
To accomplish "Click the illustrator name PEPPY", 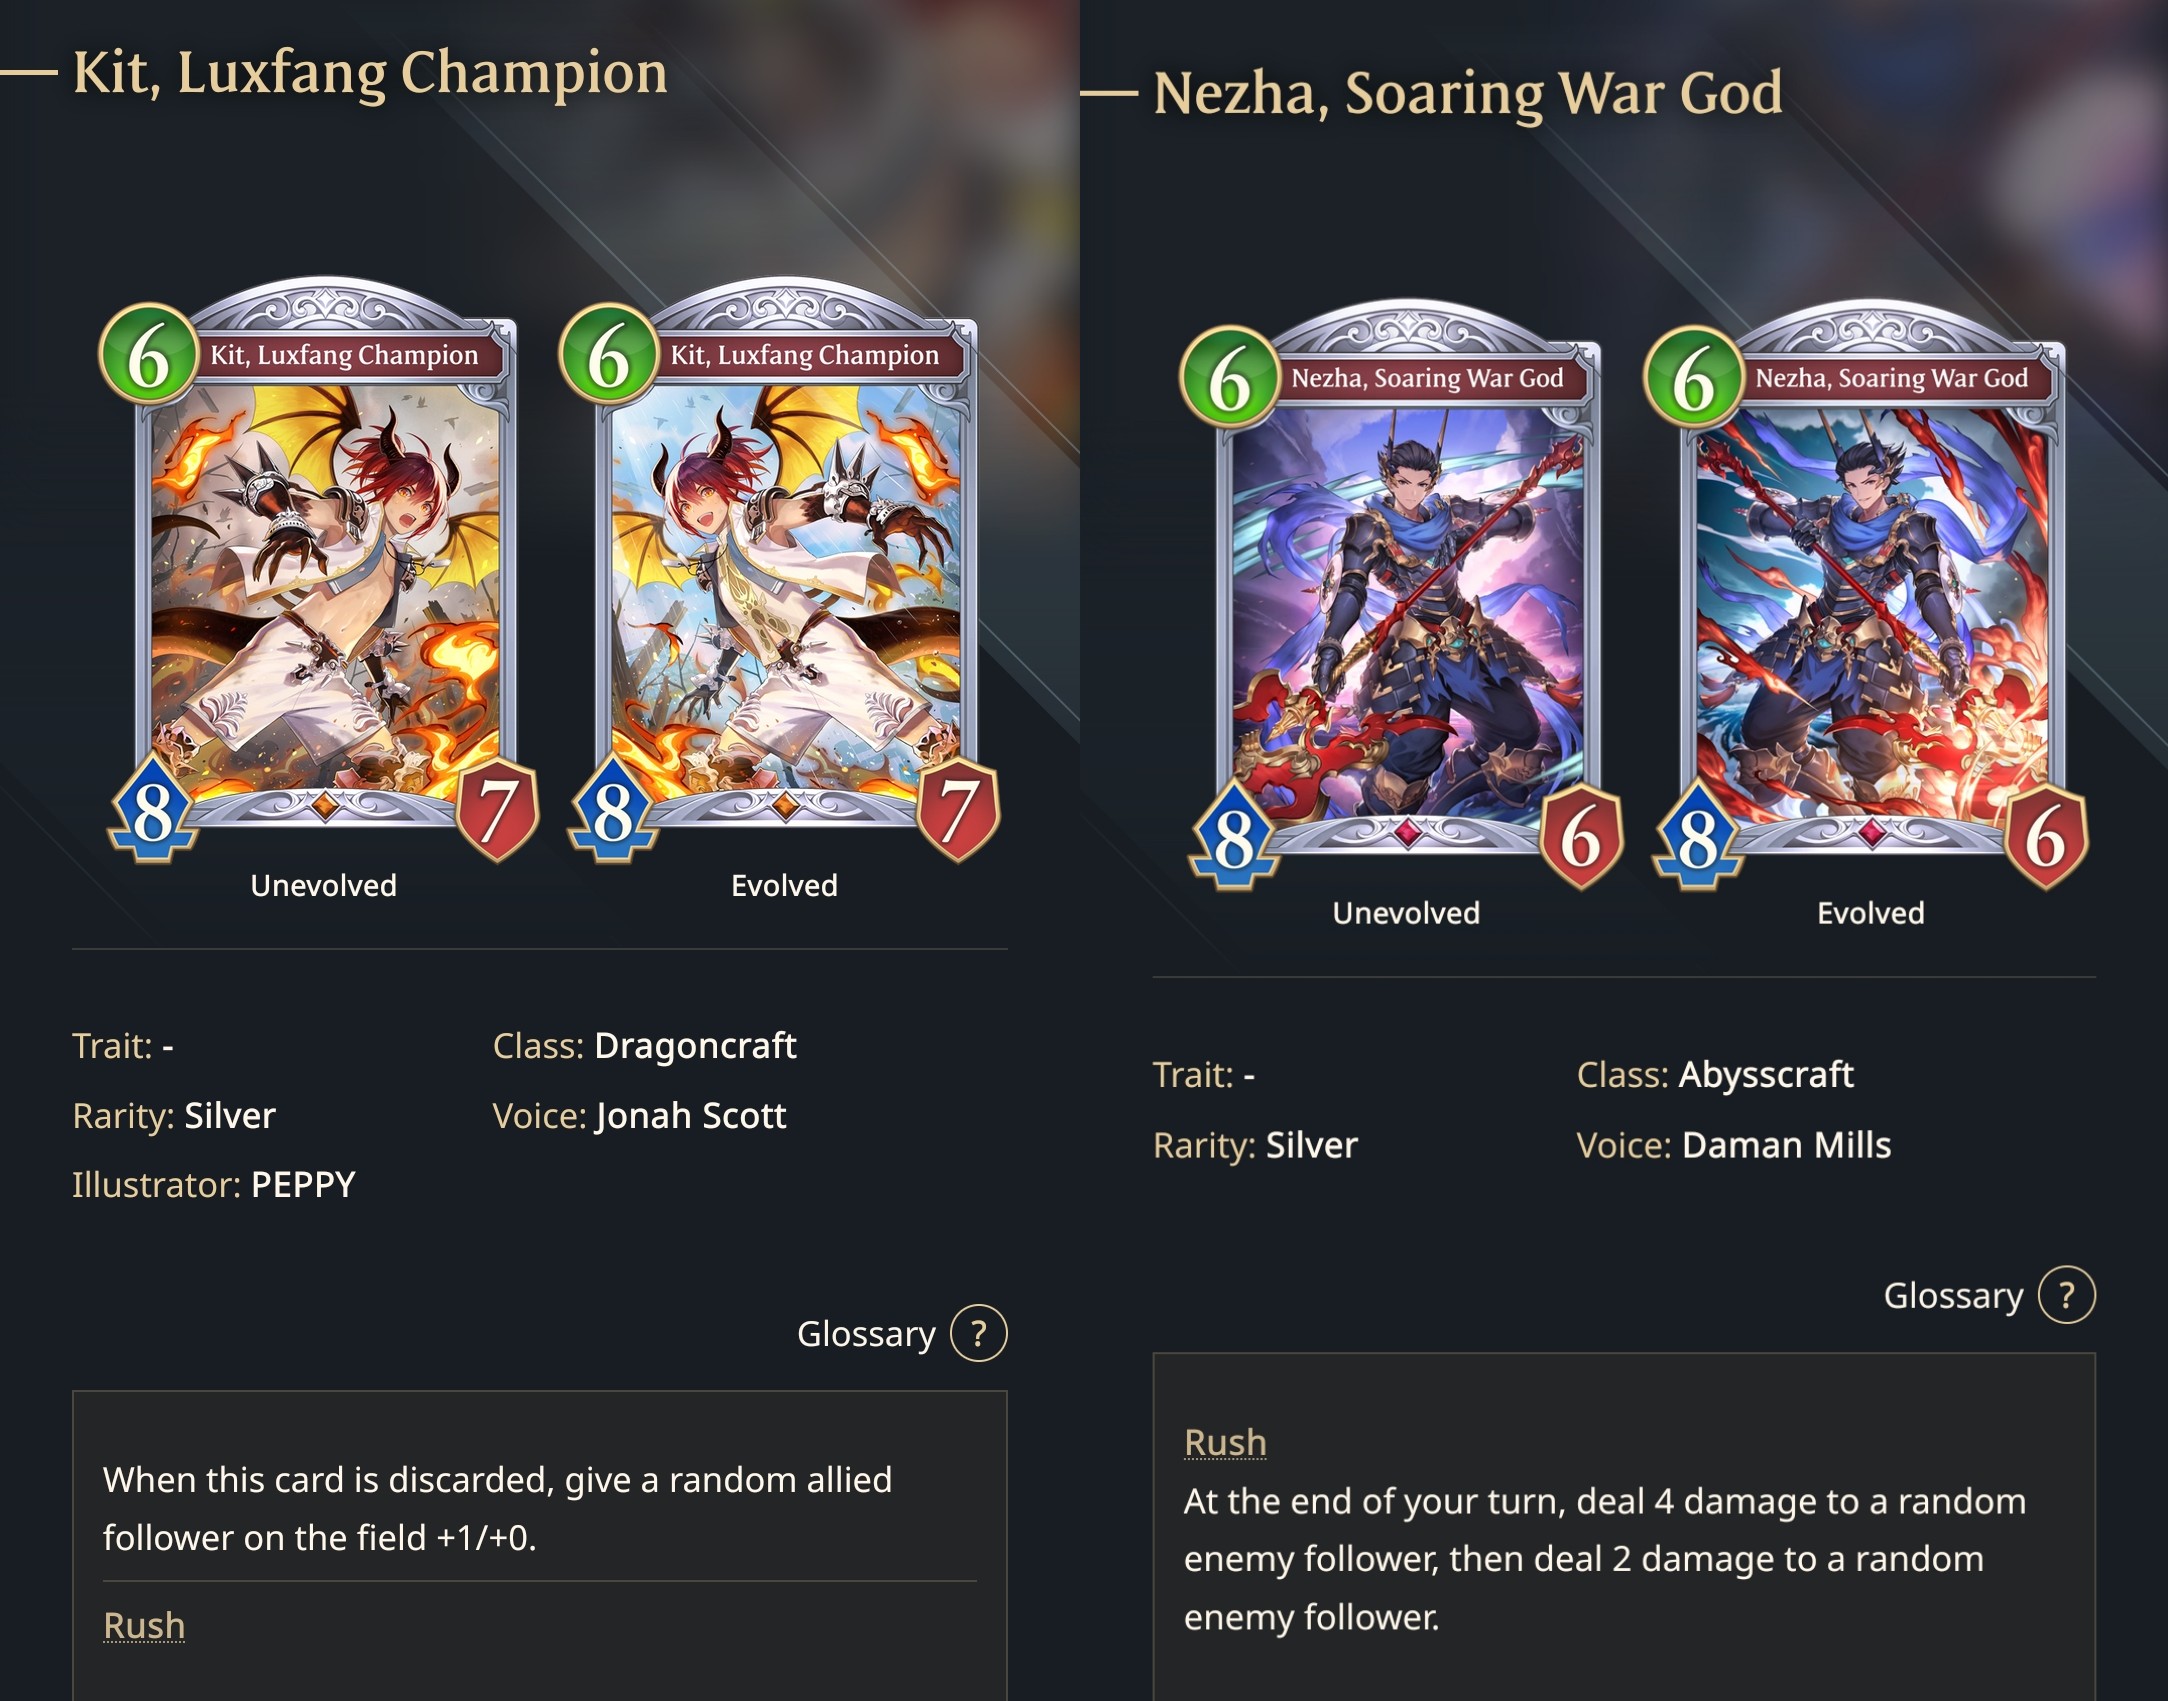I will pos(303,1185).
